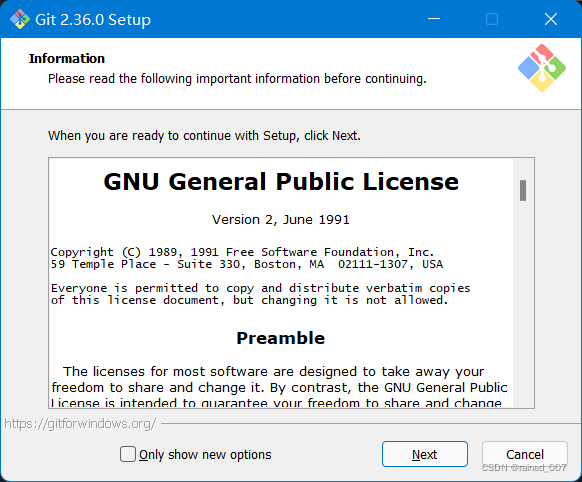Close the Git Setup window
This screenshot has height=482, width=582.
click(x=551, y=19)
